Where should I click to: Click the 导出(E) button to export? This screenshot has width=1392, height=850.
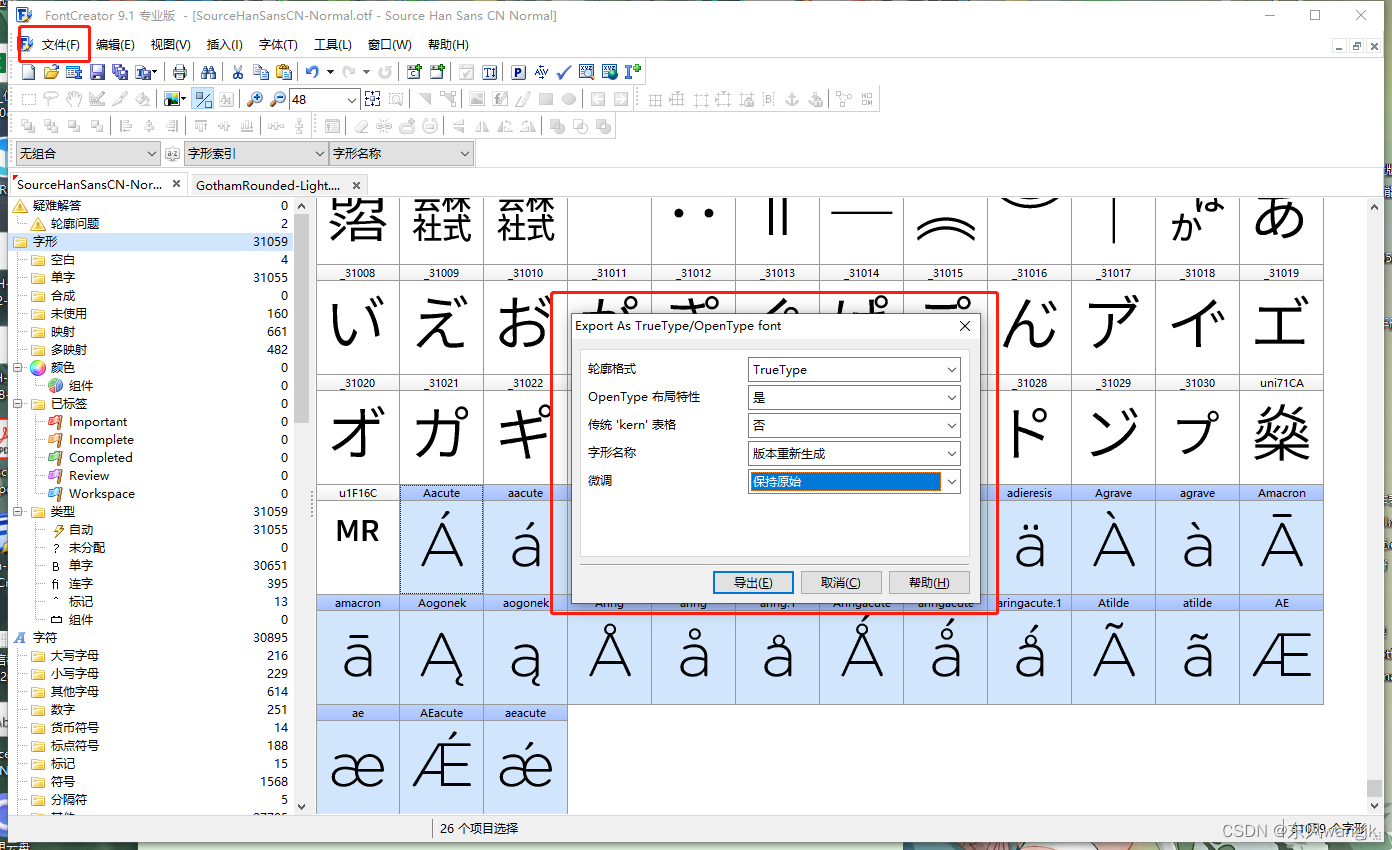coord(753,582)
